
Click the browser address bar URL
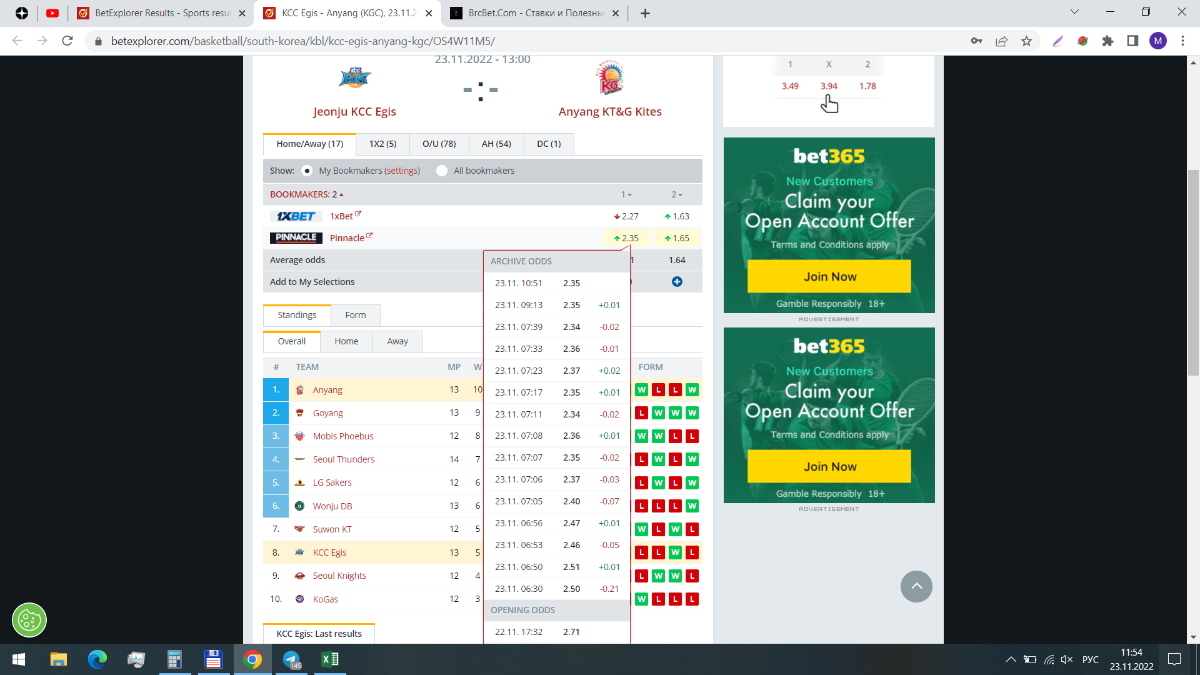[300, 41]
